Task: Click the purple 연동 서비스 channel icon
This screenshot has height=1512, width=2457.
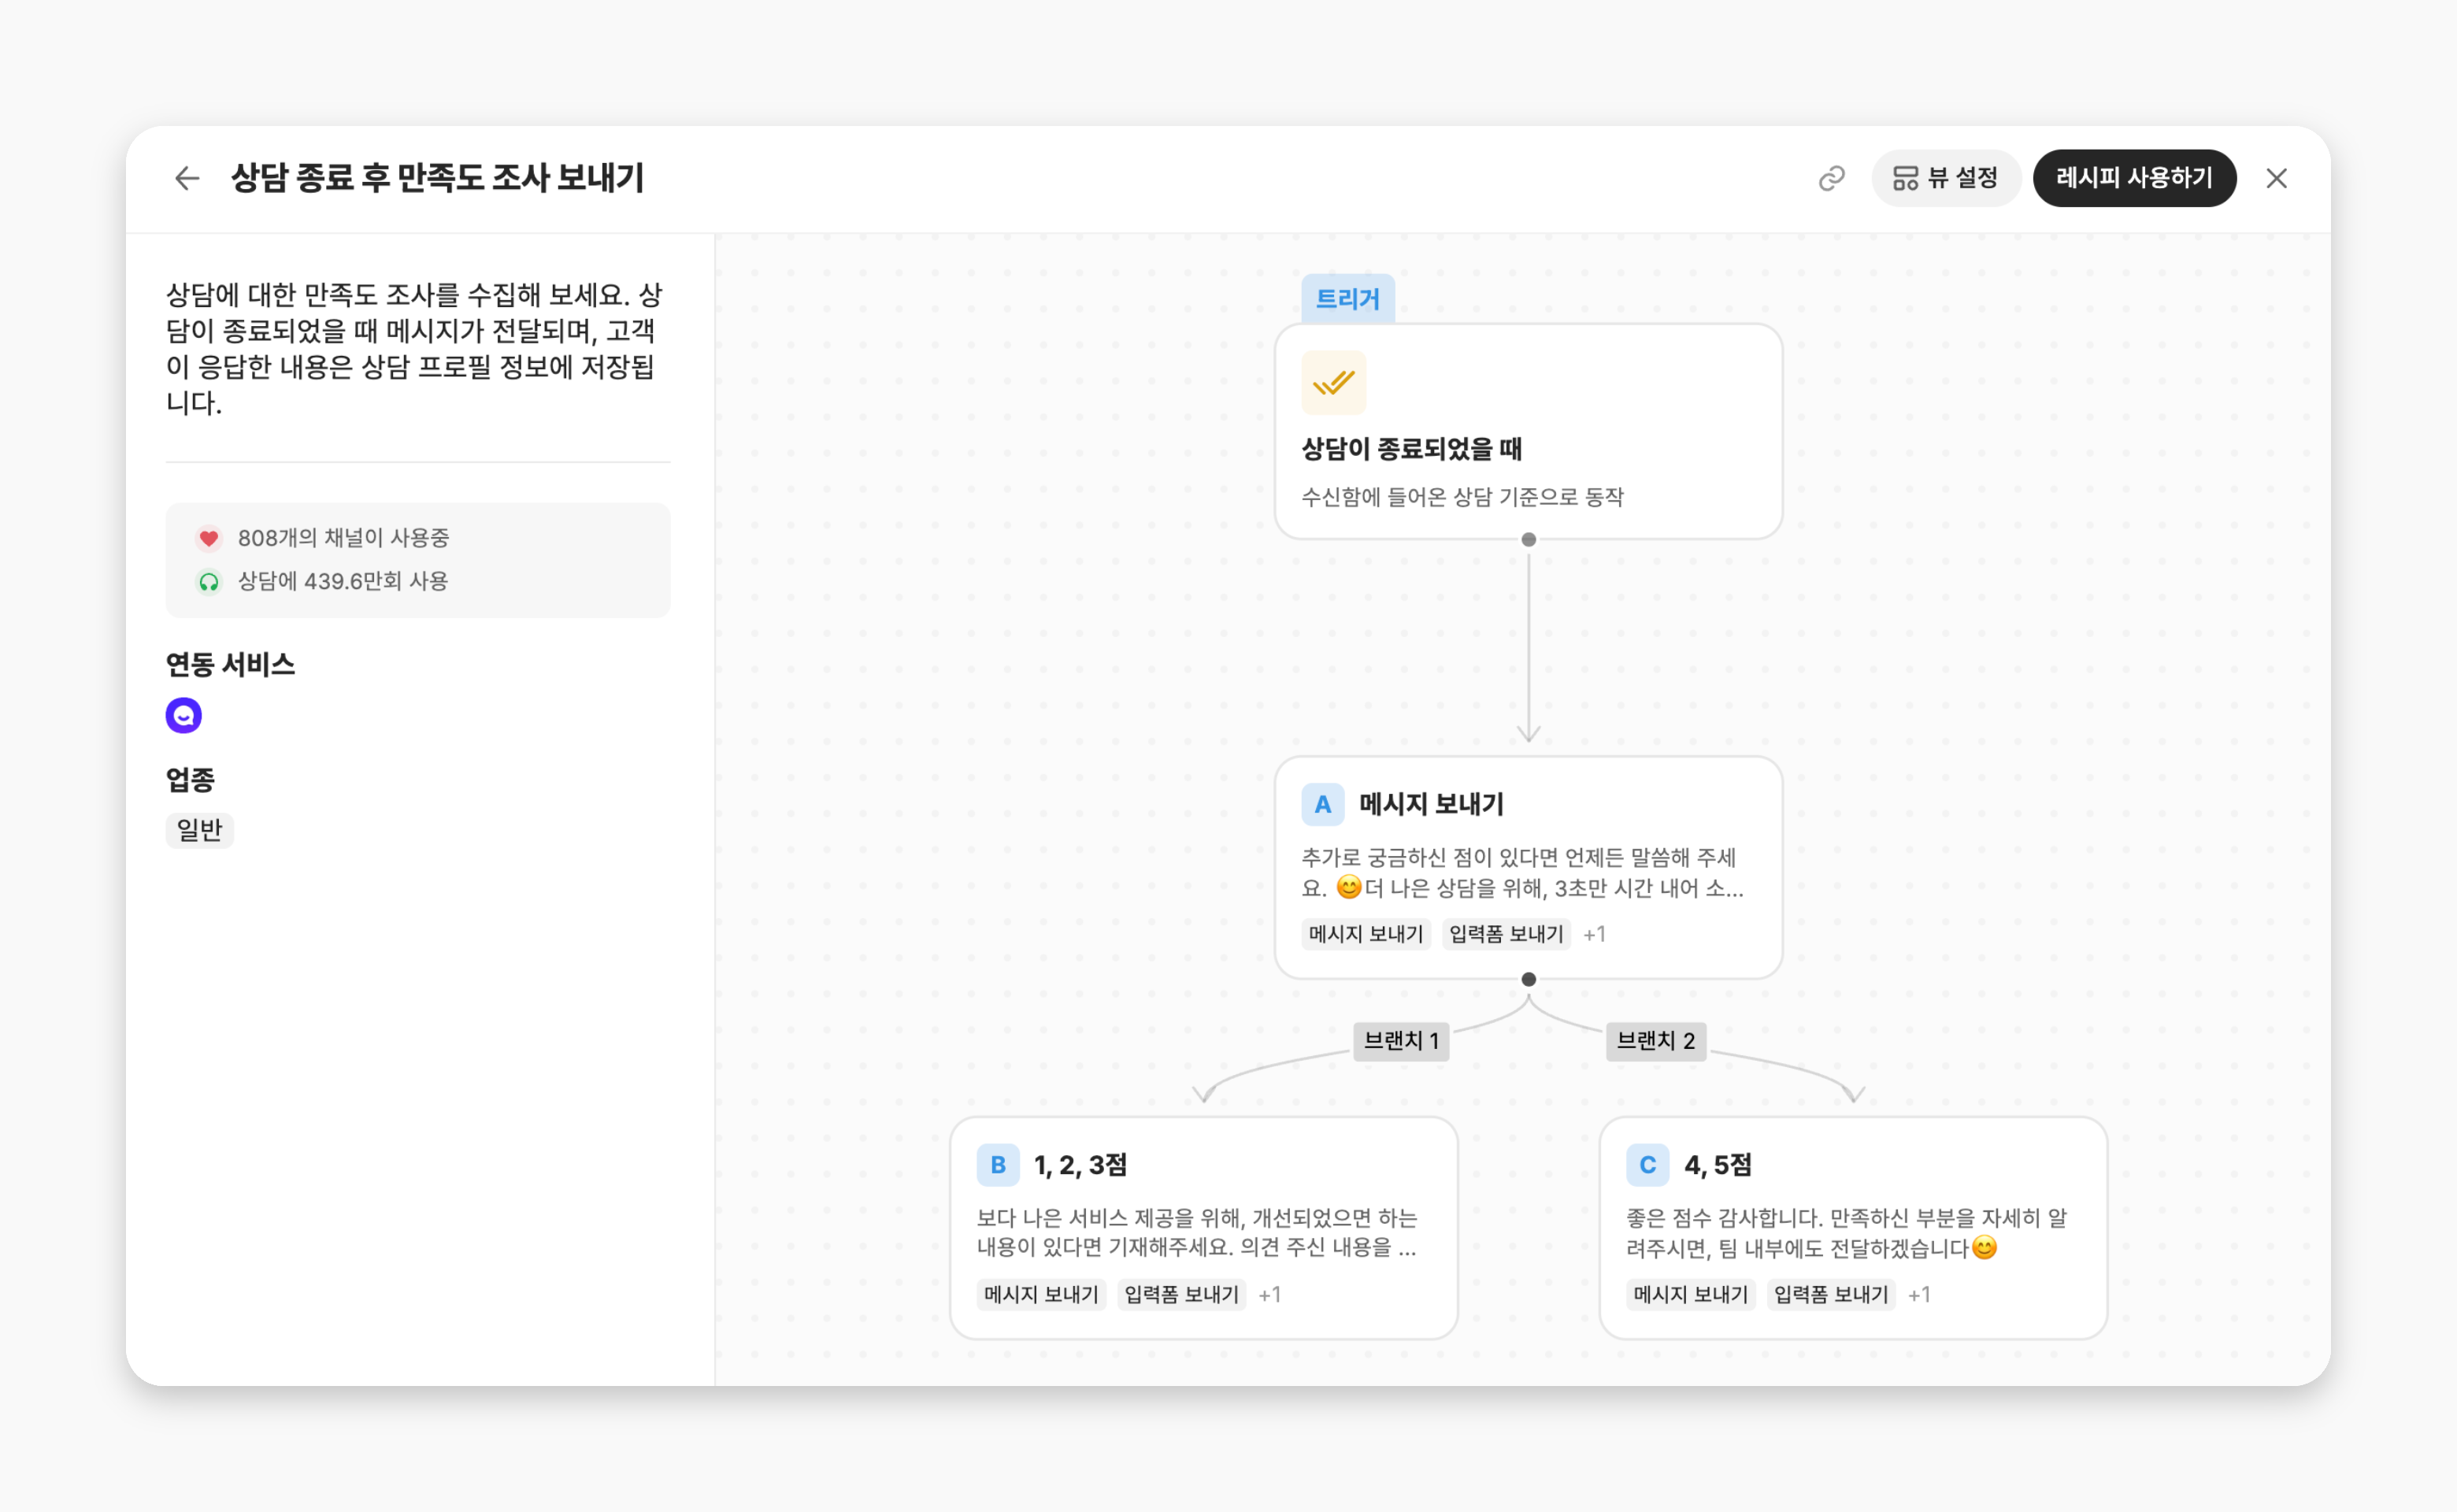Action: click(184, 715)
